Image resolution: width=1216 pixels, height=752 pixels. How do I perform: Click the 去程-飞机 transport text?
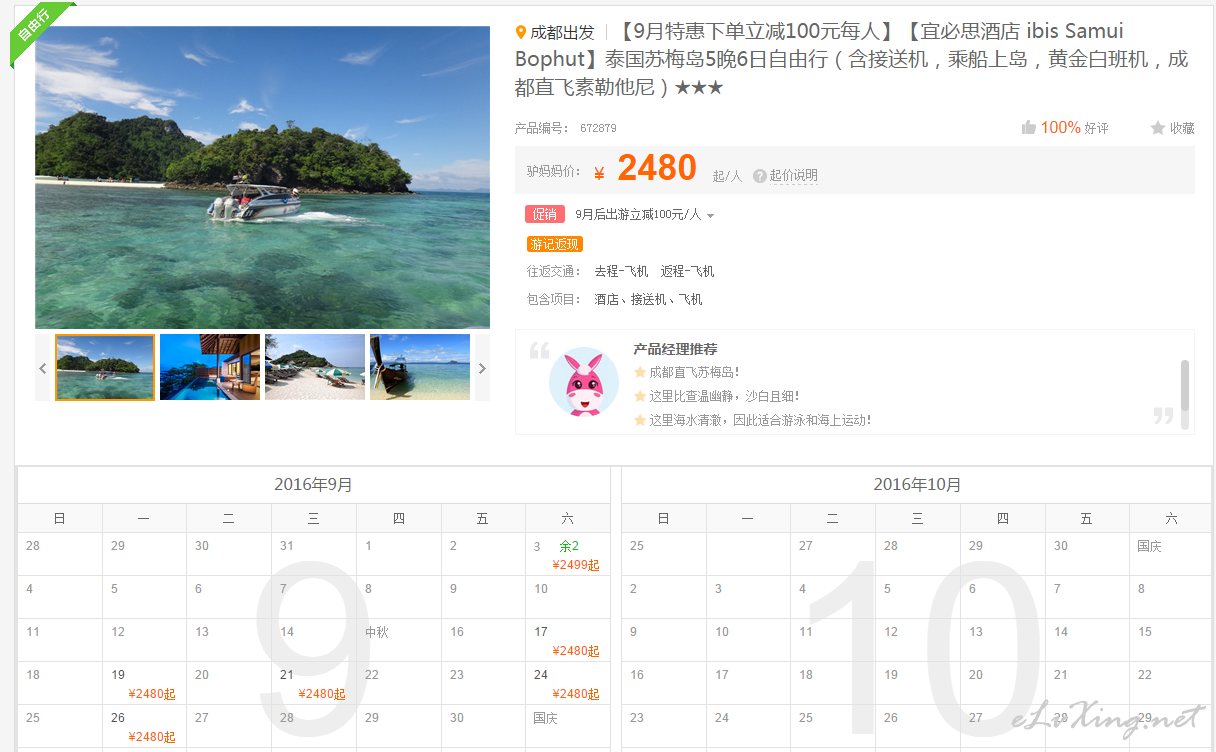[621, 271]
